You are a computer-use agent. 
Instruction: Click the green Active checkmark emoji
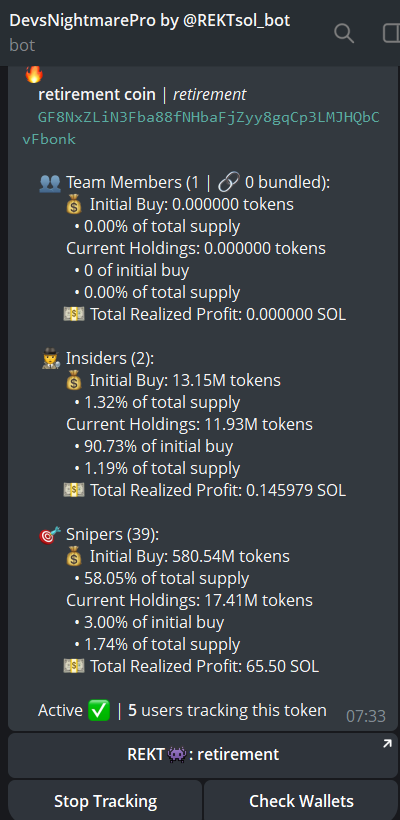(99, 711)
